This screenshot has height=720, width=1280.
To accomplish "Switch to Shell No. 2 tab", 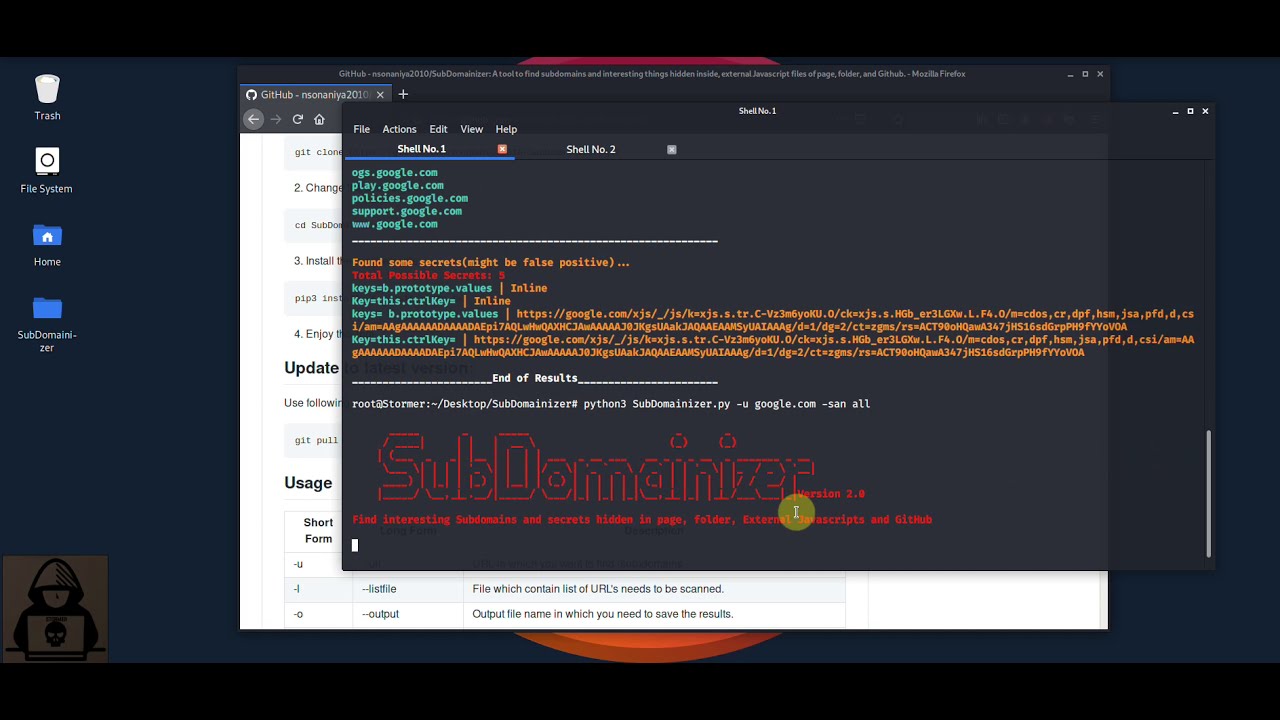I will [x=591, y=149].
